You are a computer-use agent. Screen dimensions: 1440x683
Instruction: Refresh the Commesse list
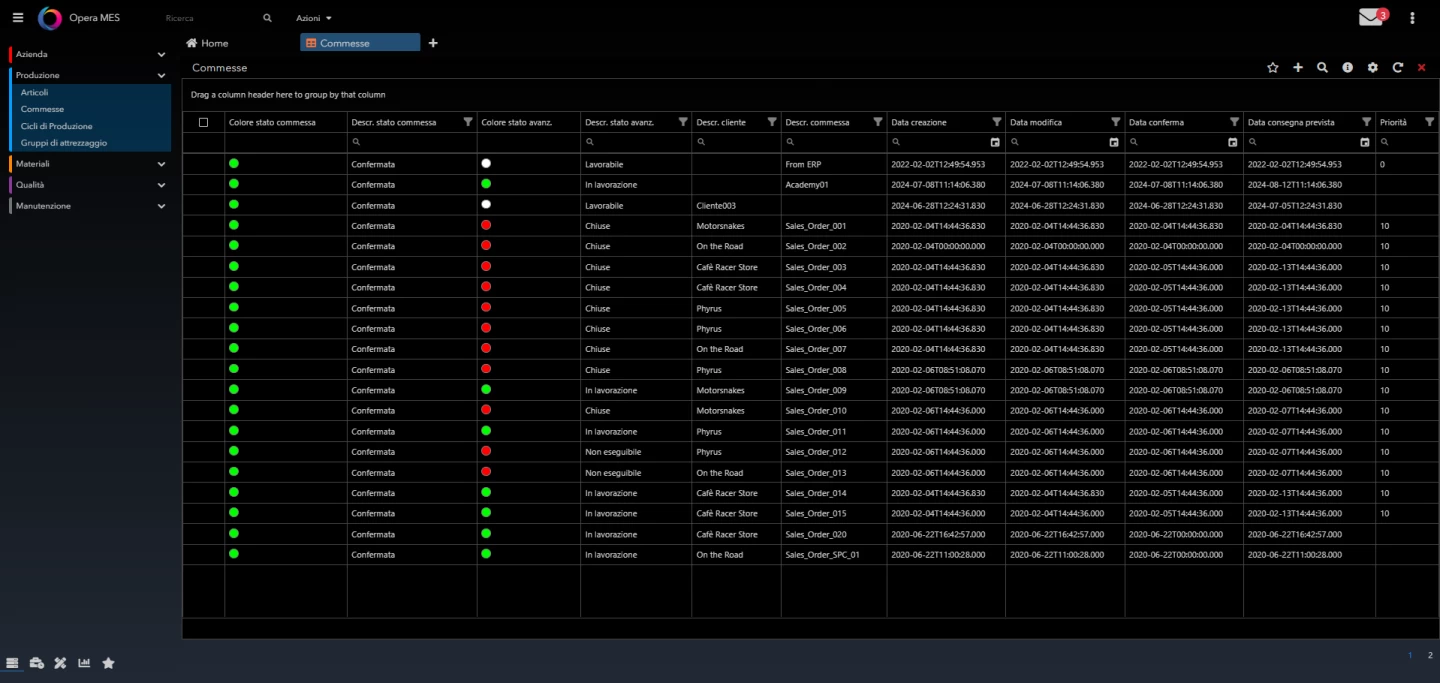pyautogui.click(x=1397, y=67)
